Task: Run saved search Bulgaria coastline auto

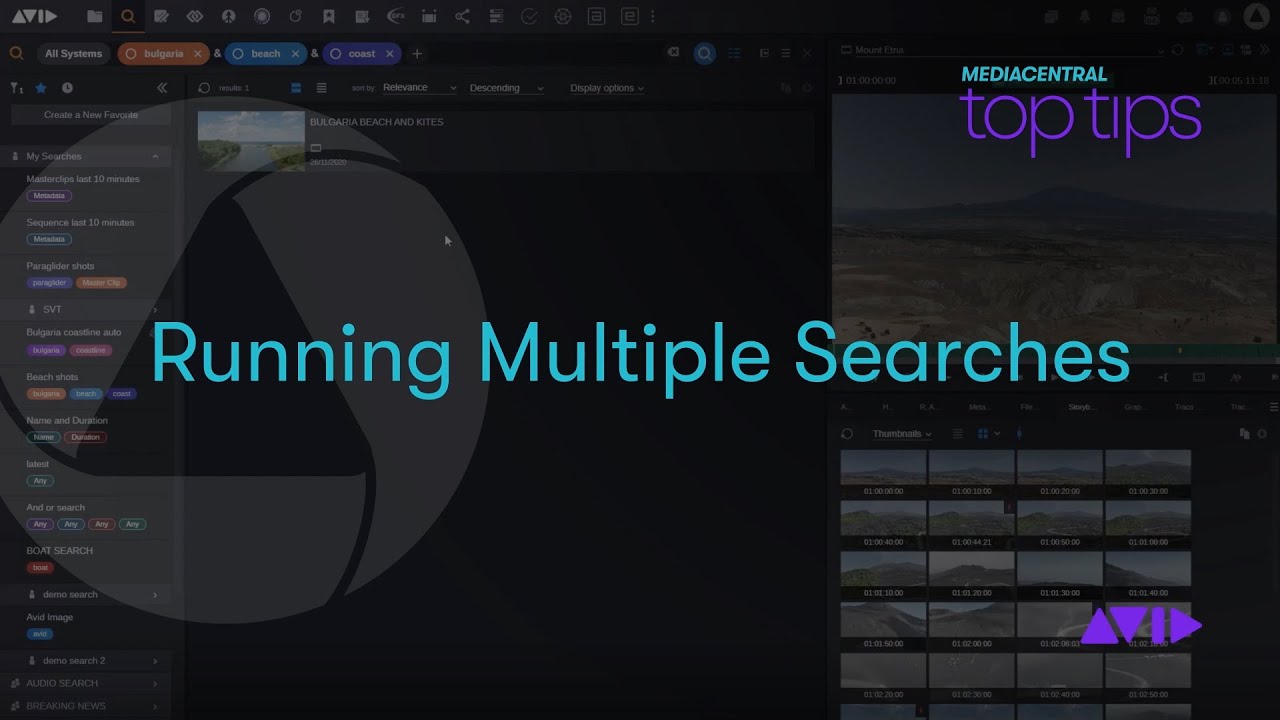Action: point(73,332)
